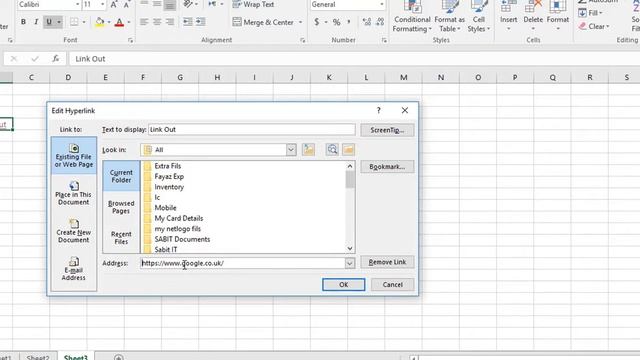Screen dimensions: 640x360
Task: Click Cancel in Edit Hyperlink
Action: point(393,284)
